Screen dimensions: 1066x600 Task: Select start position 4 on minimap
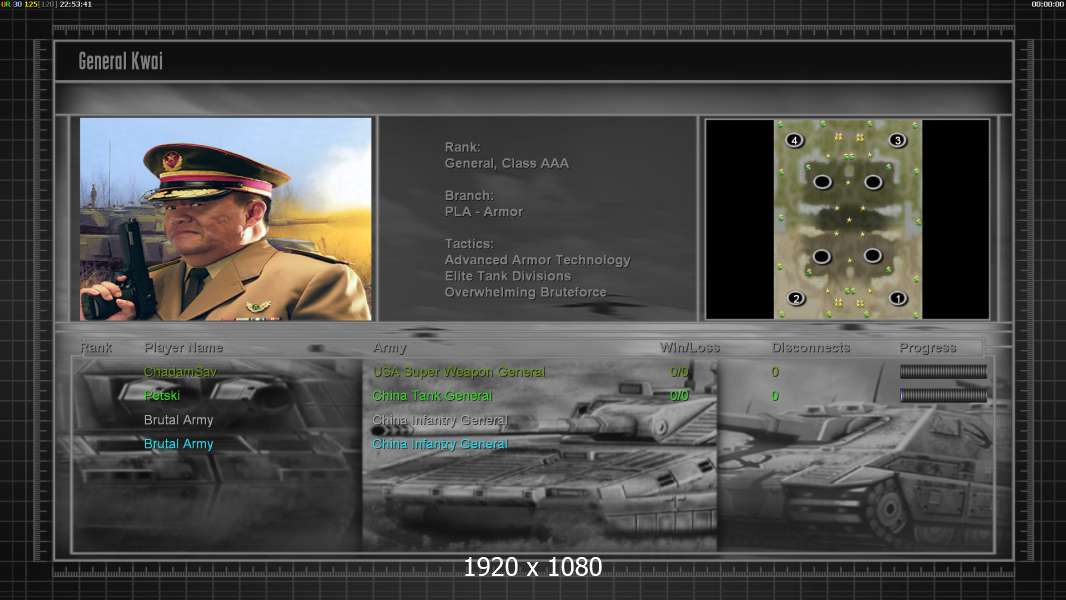point(794,141)
